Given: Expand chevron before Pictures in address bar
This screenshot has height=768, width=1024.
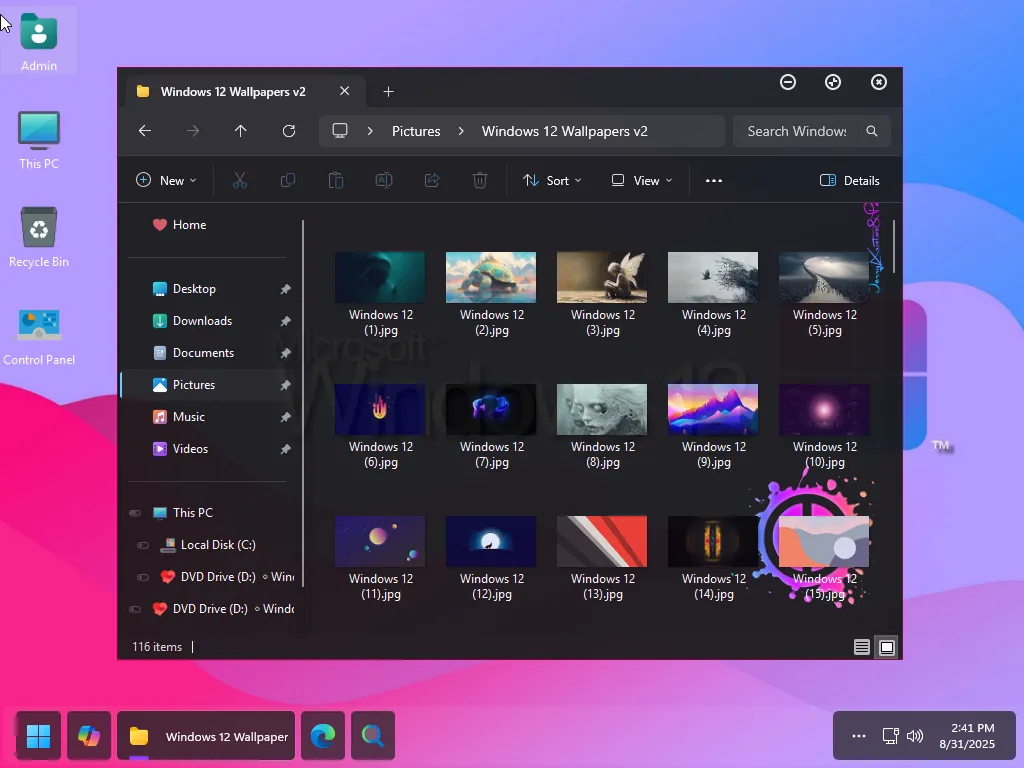Looking at the screenshot, I should 370,131.
